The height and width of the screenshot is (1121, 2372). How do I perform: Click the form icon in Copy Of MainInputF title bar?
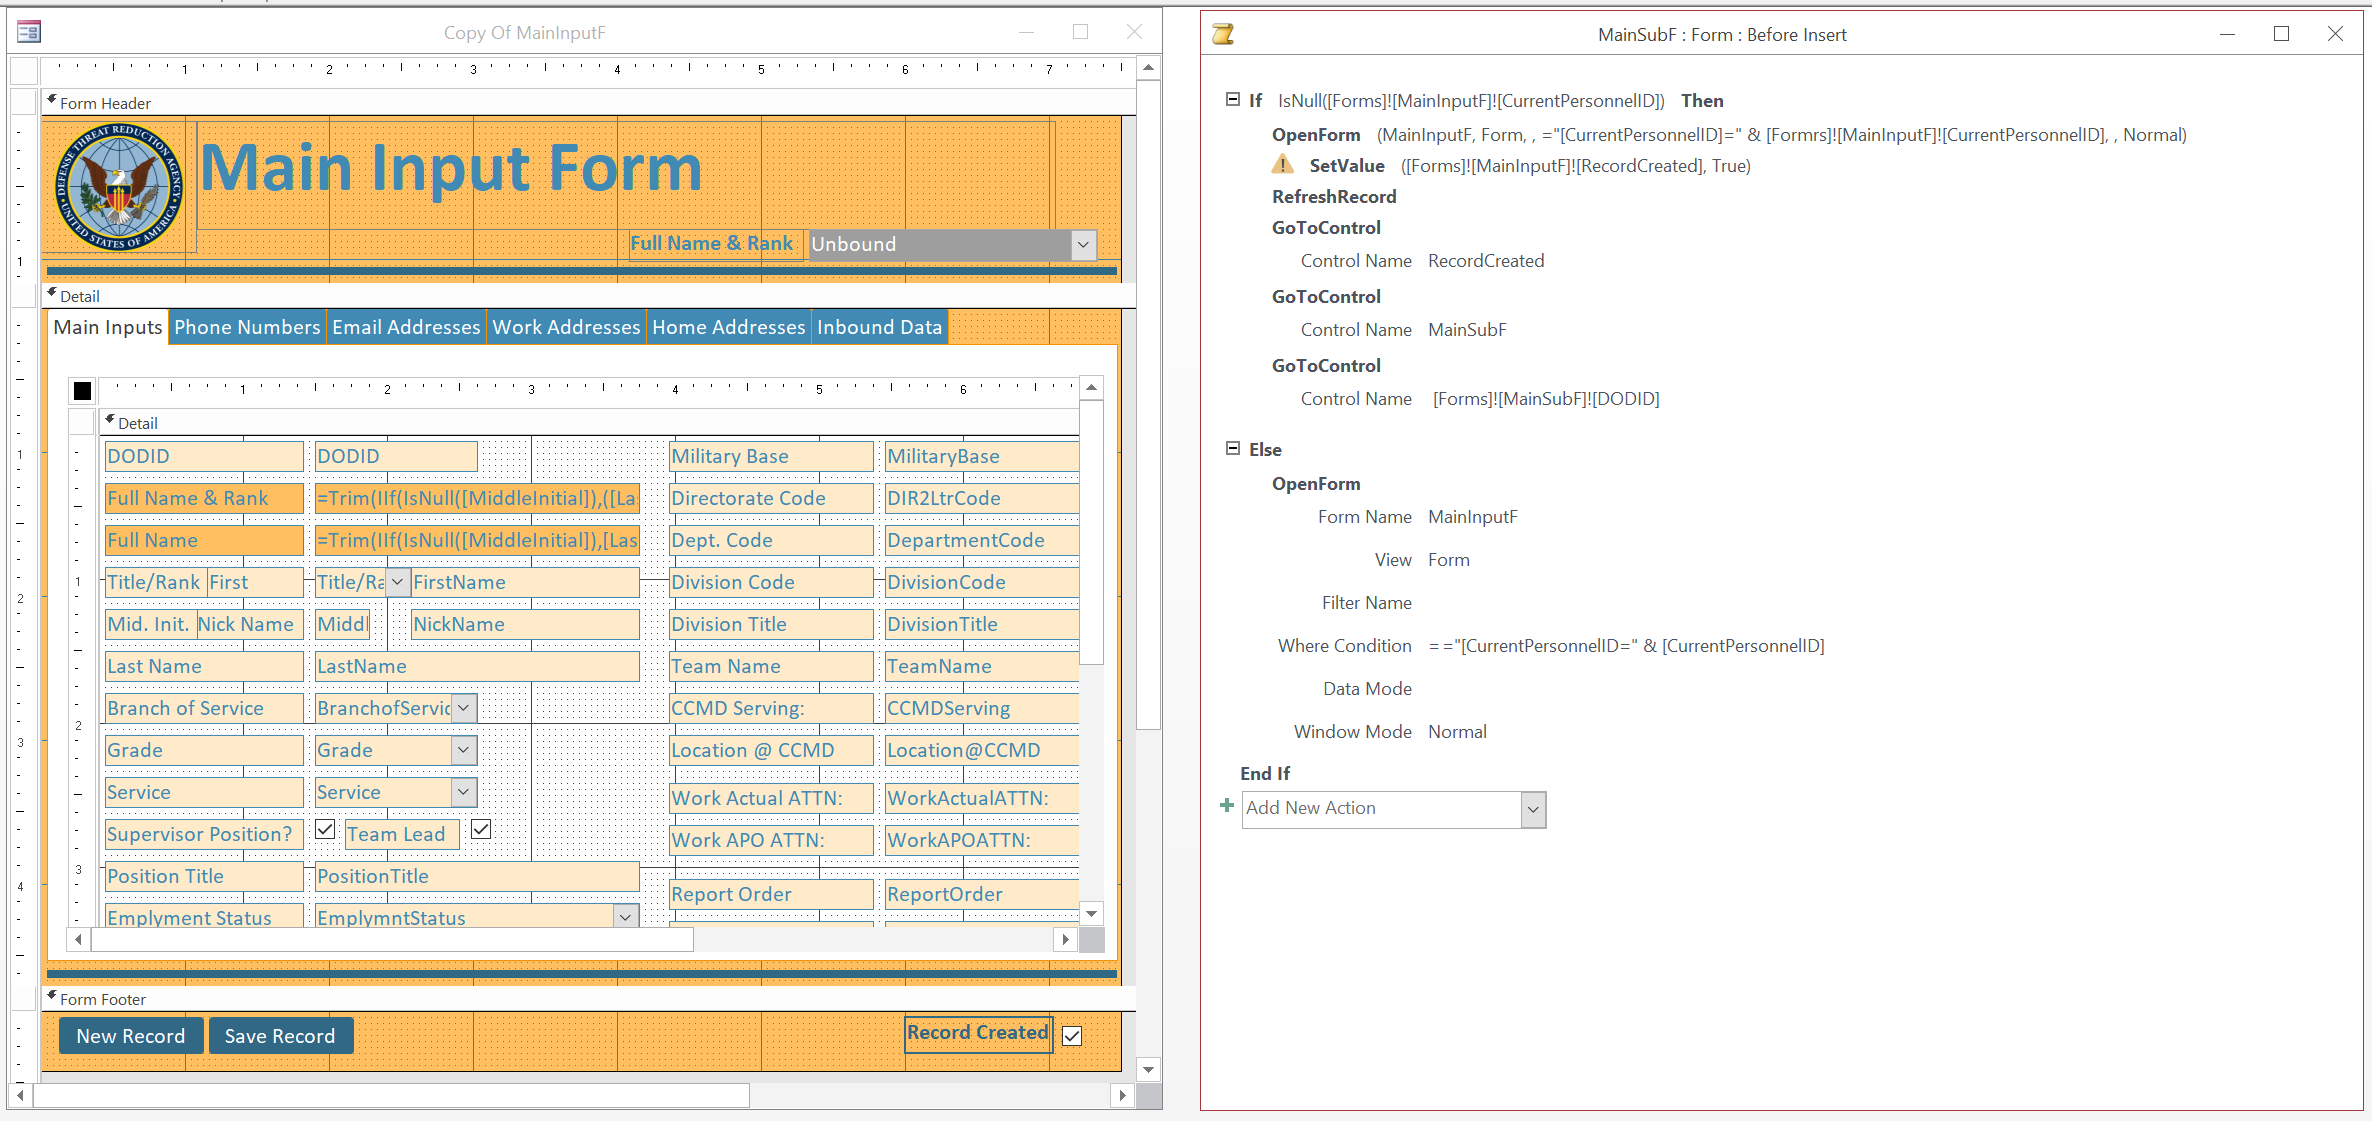point(29,31)
